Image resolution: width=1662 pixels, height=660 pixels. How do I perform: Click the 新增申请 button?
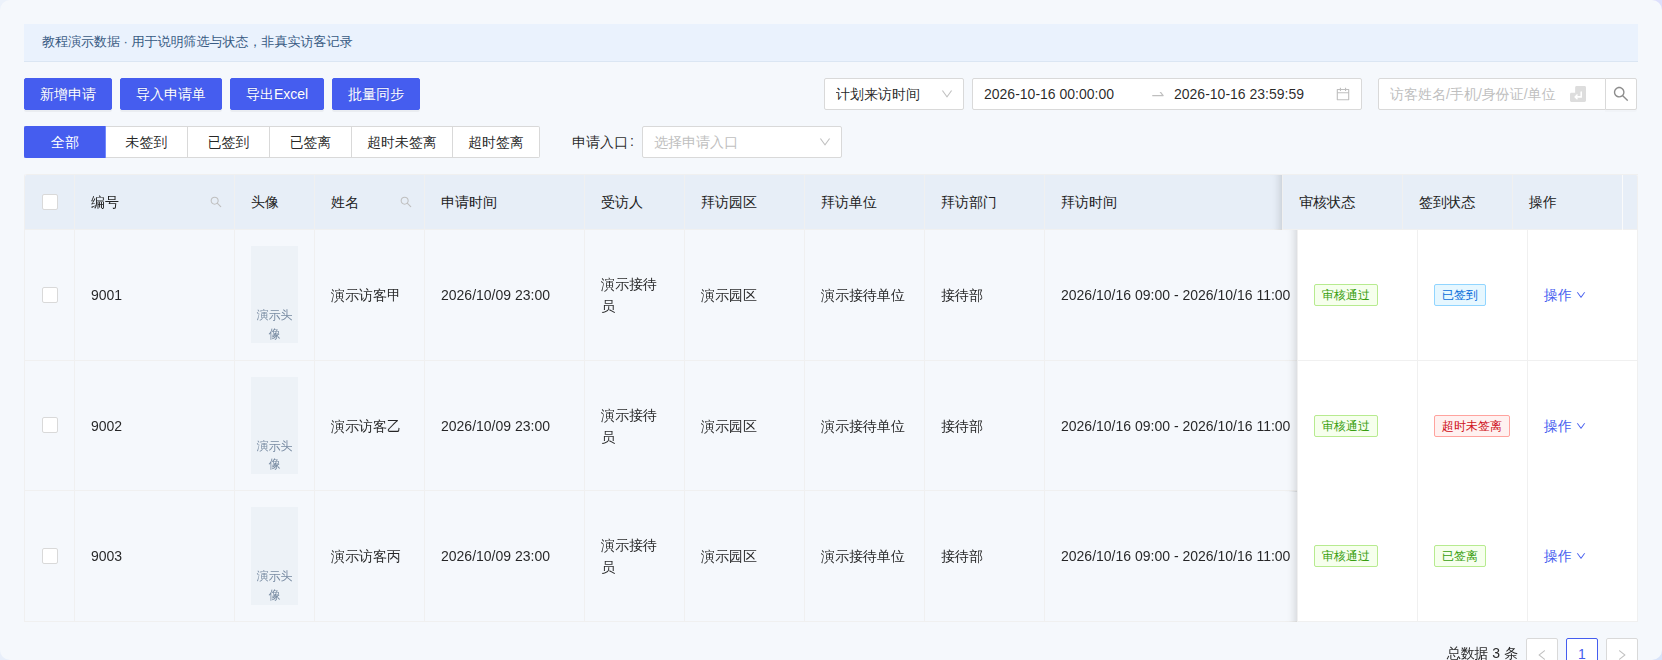(x=68, y=94)
